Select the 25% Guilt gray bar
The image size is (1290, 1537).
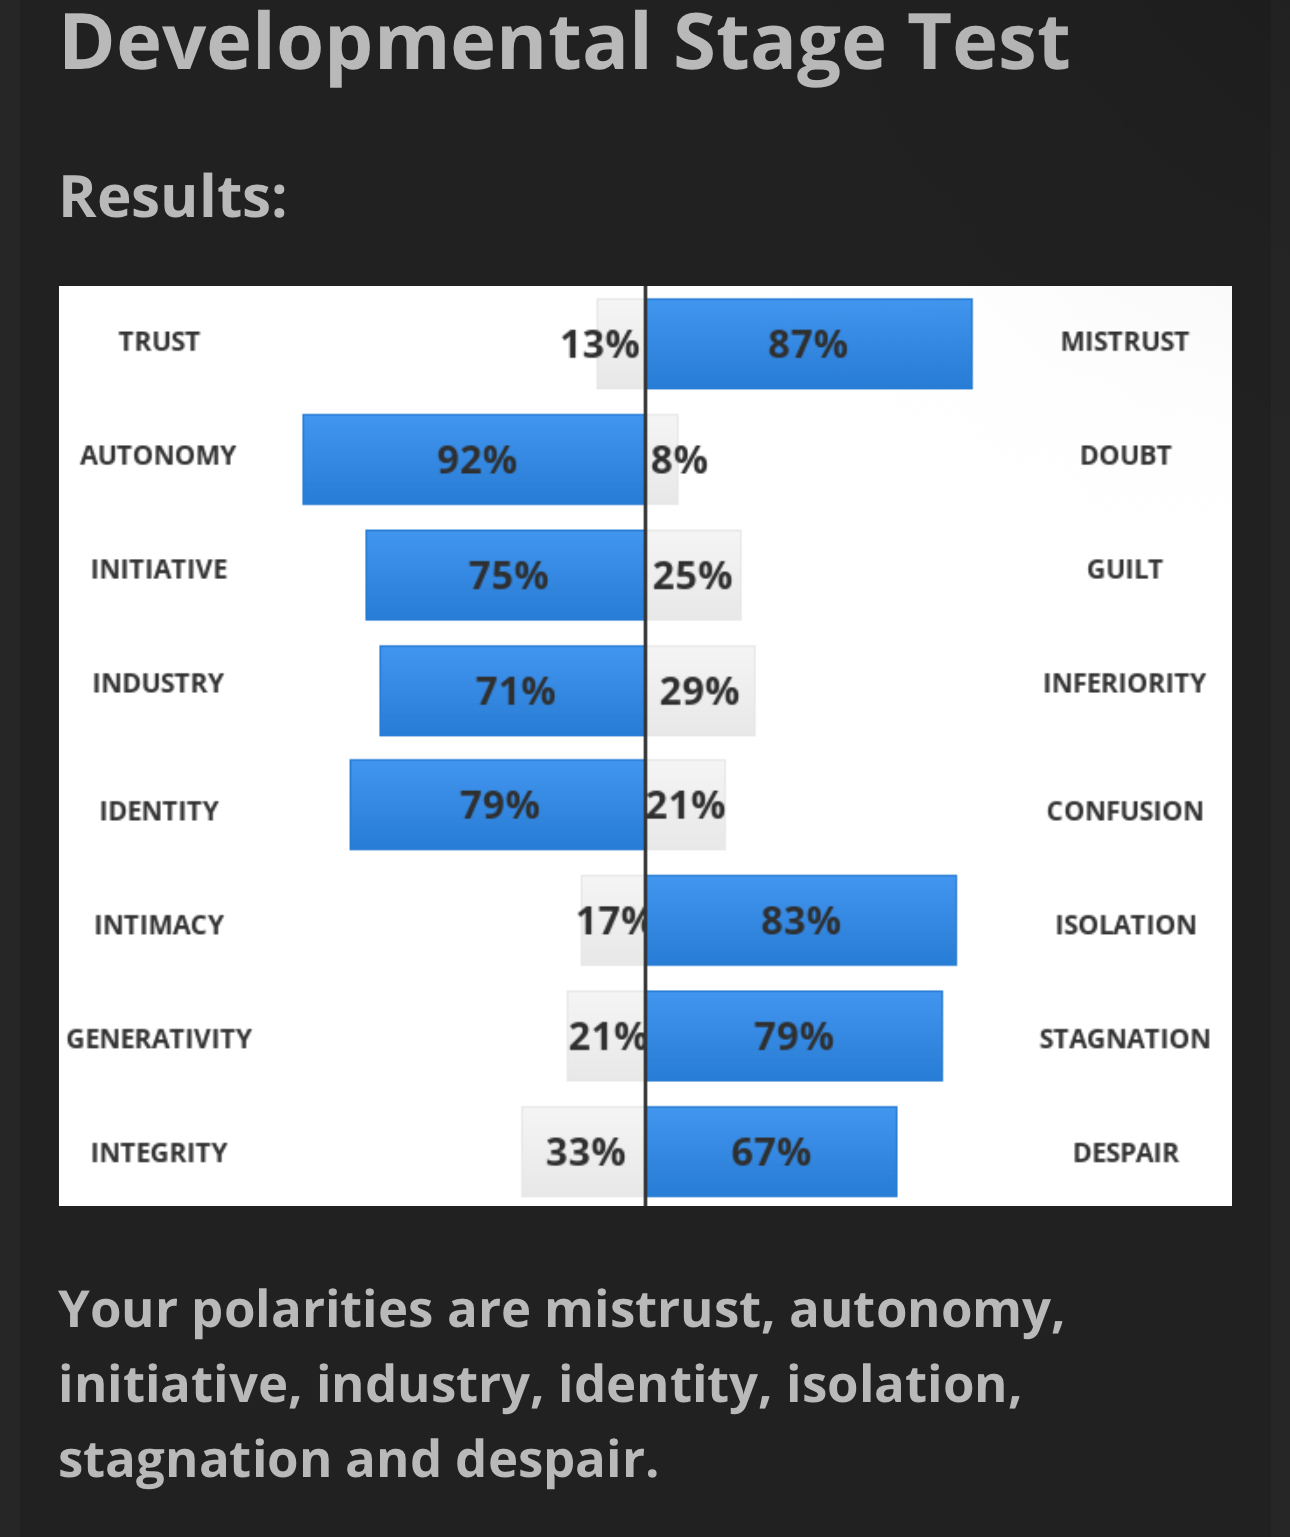point(694,575)
